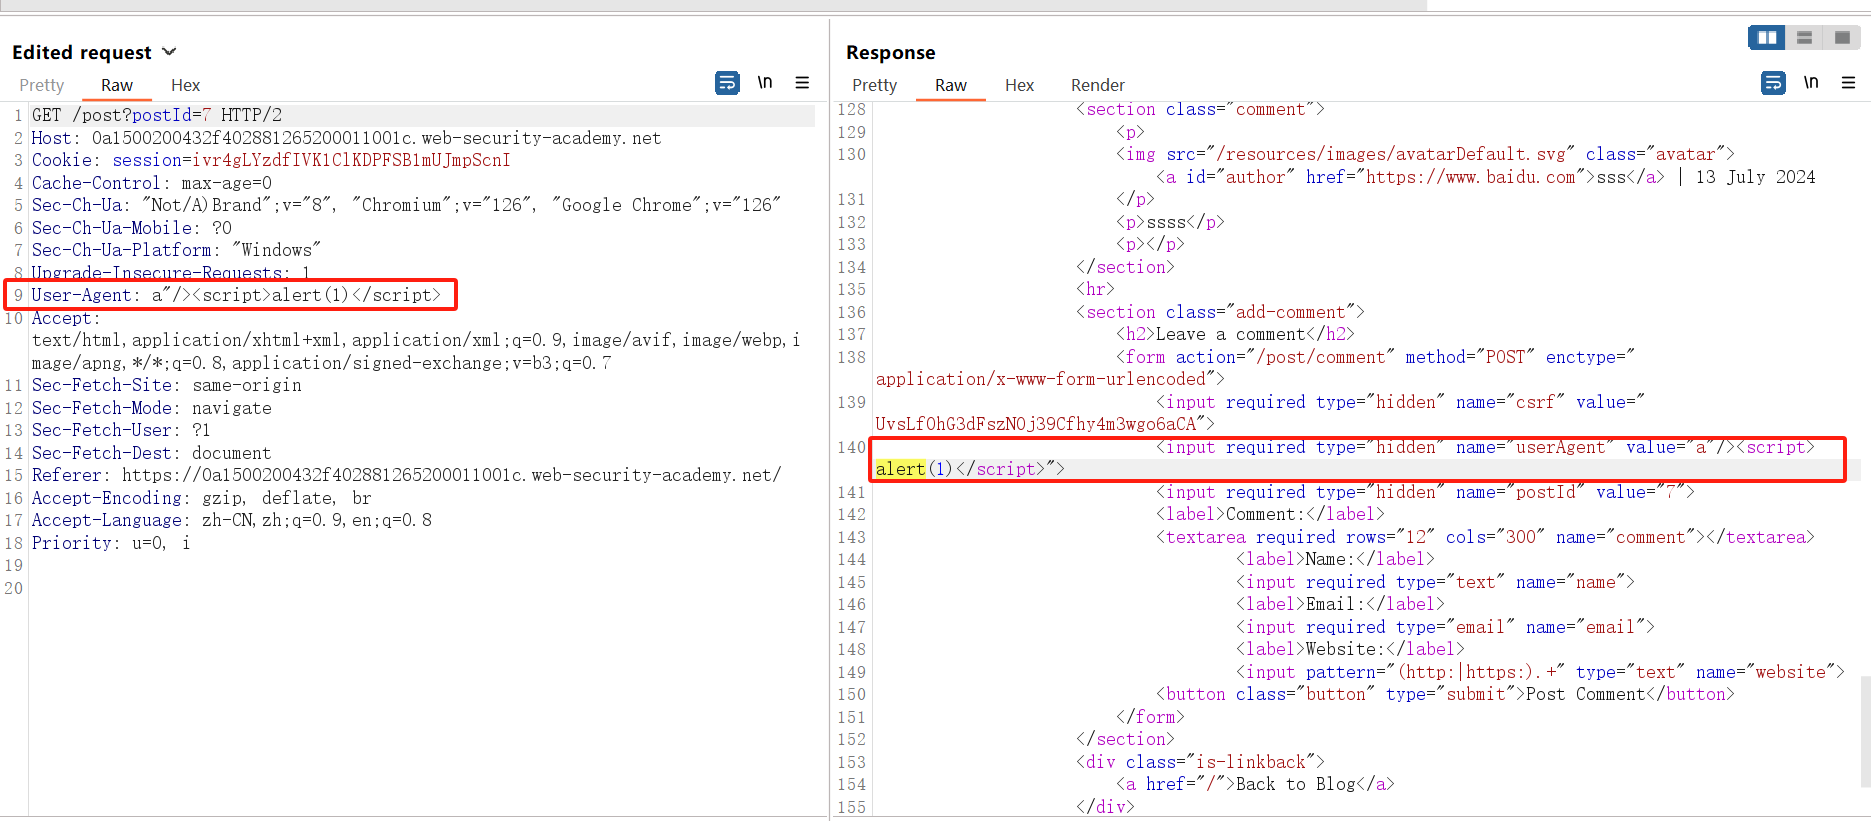Image resolution: width=1871 pixels, height=821 pixels.
Task: Click the website input pattern line
Action: click(x=1540, y=672)
